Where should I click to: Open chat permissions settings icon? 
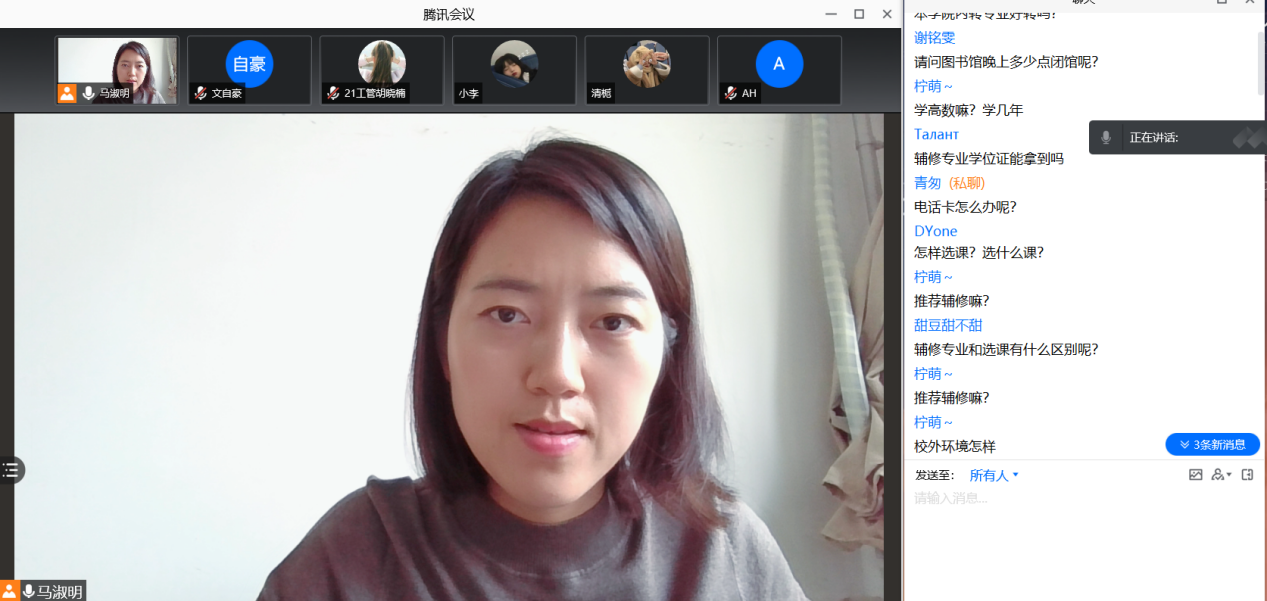pos(1220,475)
